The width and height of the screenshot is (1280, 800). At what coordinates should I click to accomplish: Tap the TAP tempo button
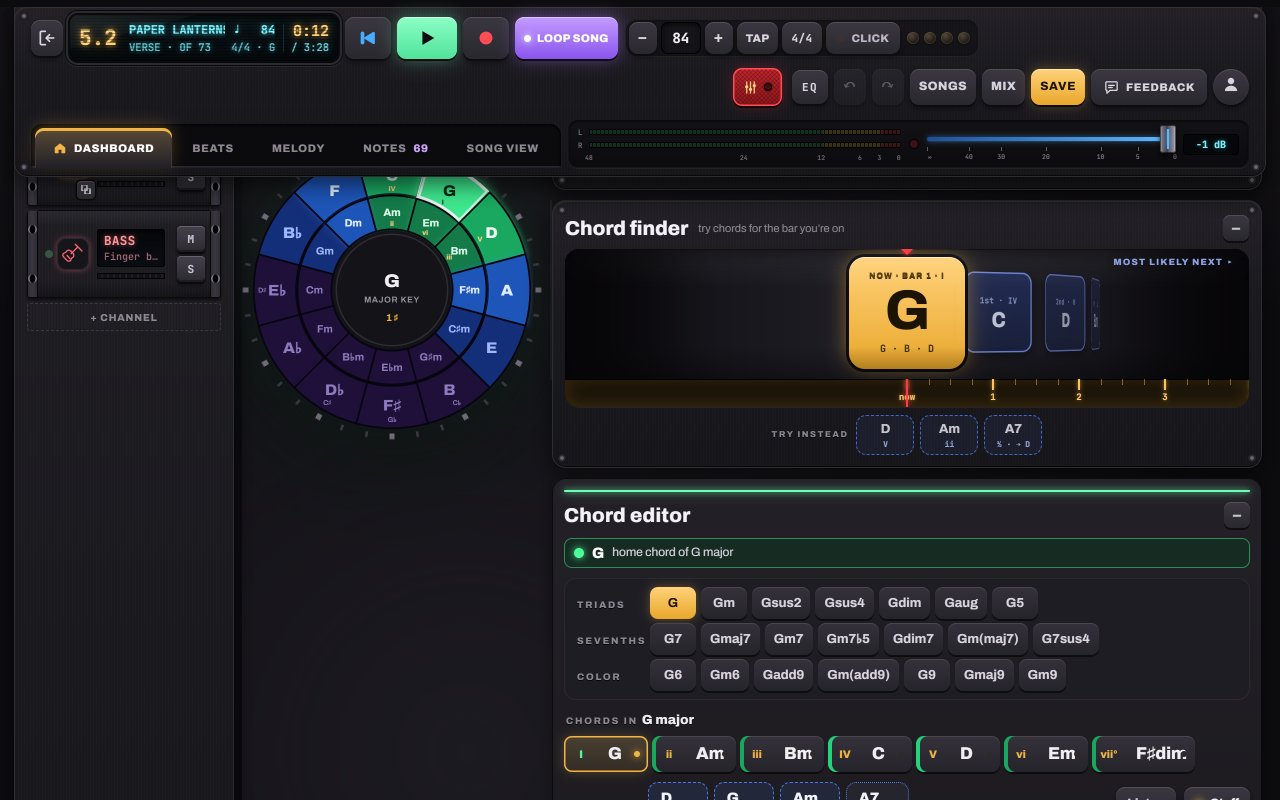(757, 38)
